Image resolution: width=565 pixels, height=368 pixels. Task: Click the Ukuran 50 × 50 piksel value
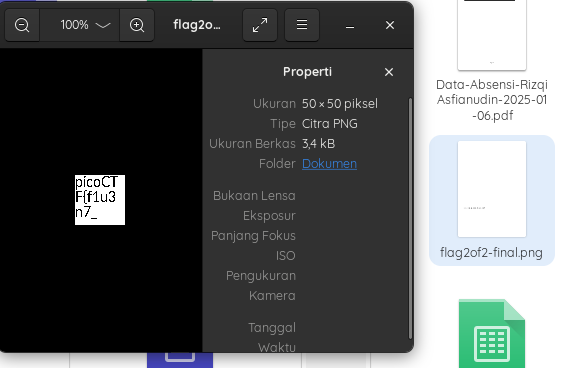coord(340,104)
